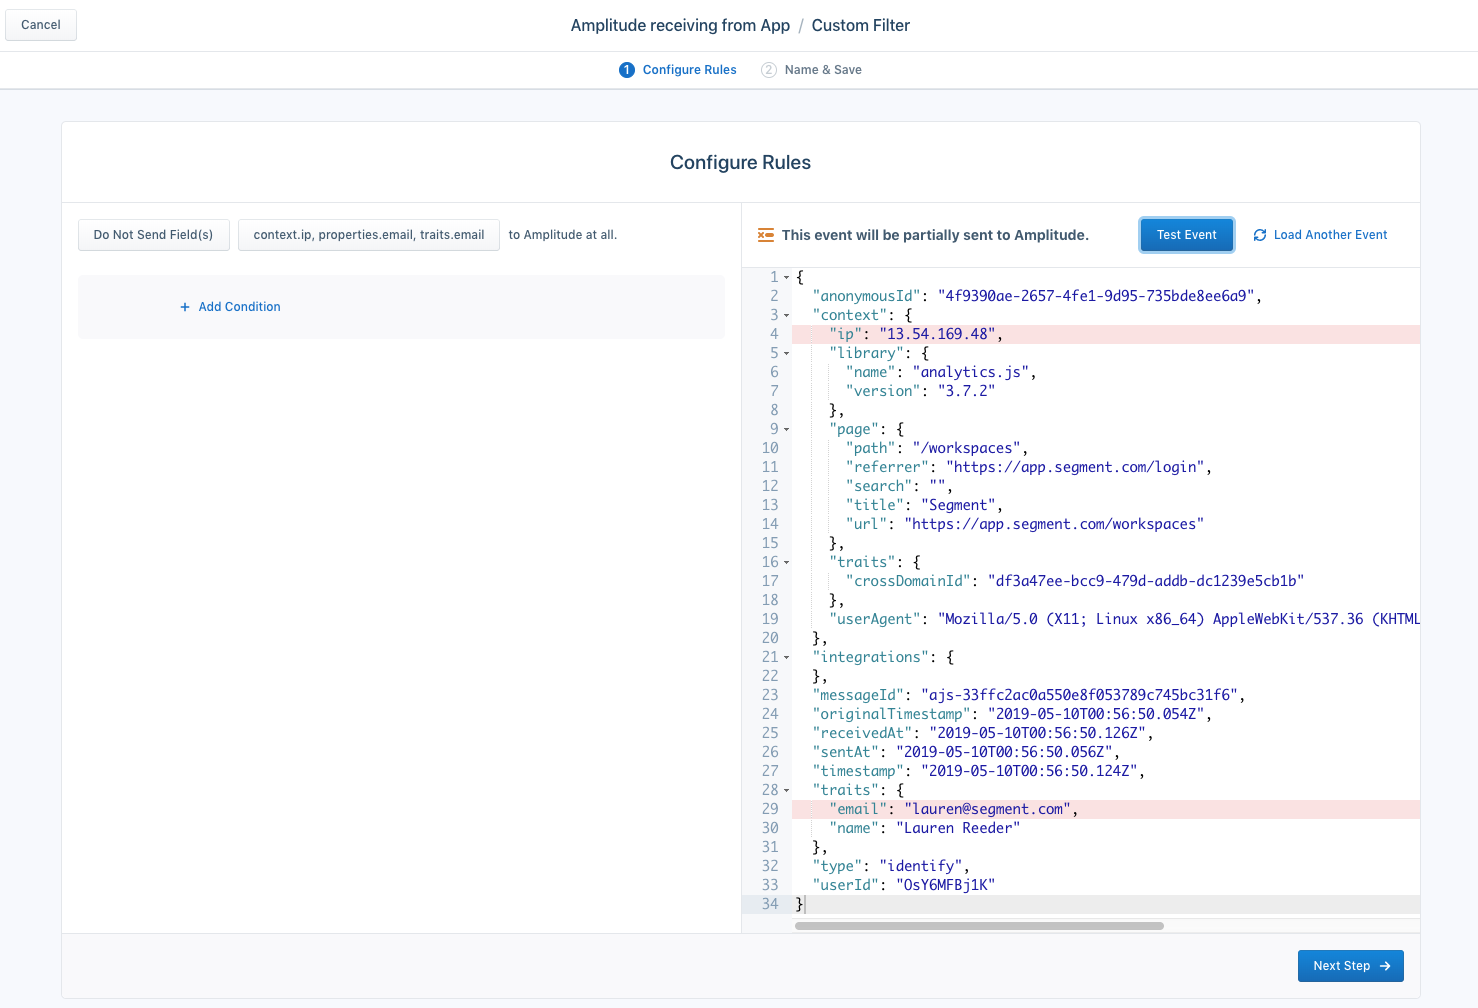Click the horizontal scrollbar under the JSON editor
The width and height of the screenshot is (1478, 1008).
tap(979, 926)
